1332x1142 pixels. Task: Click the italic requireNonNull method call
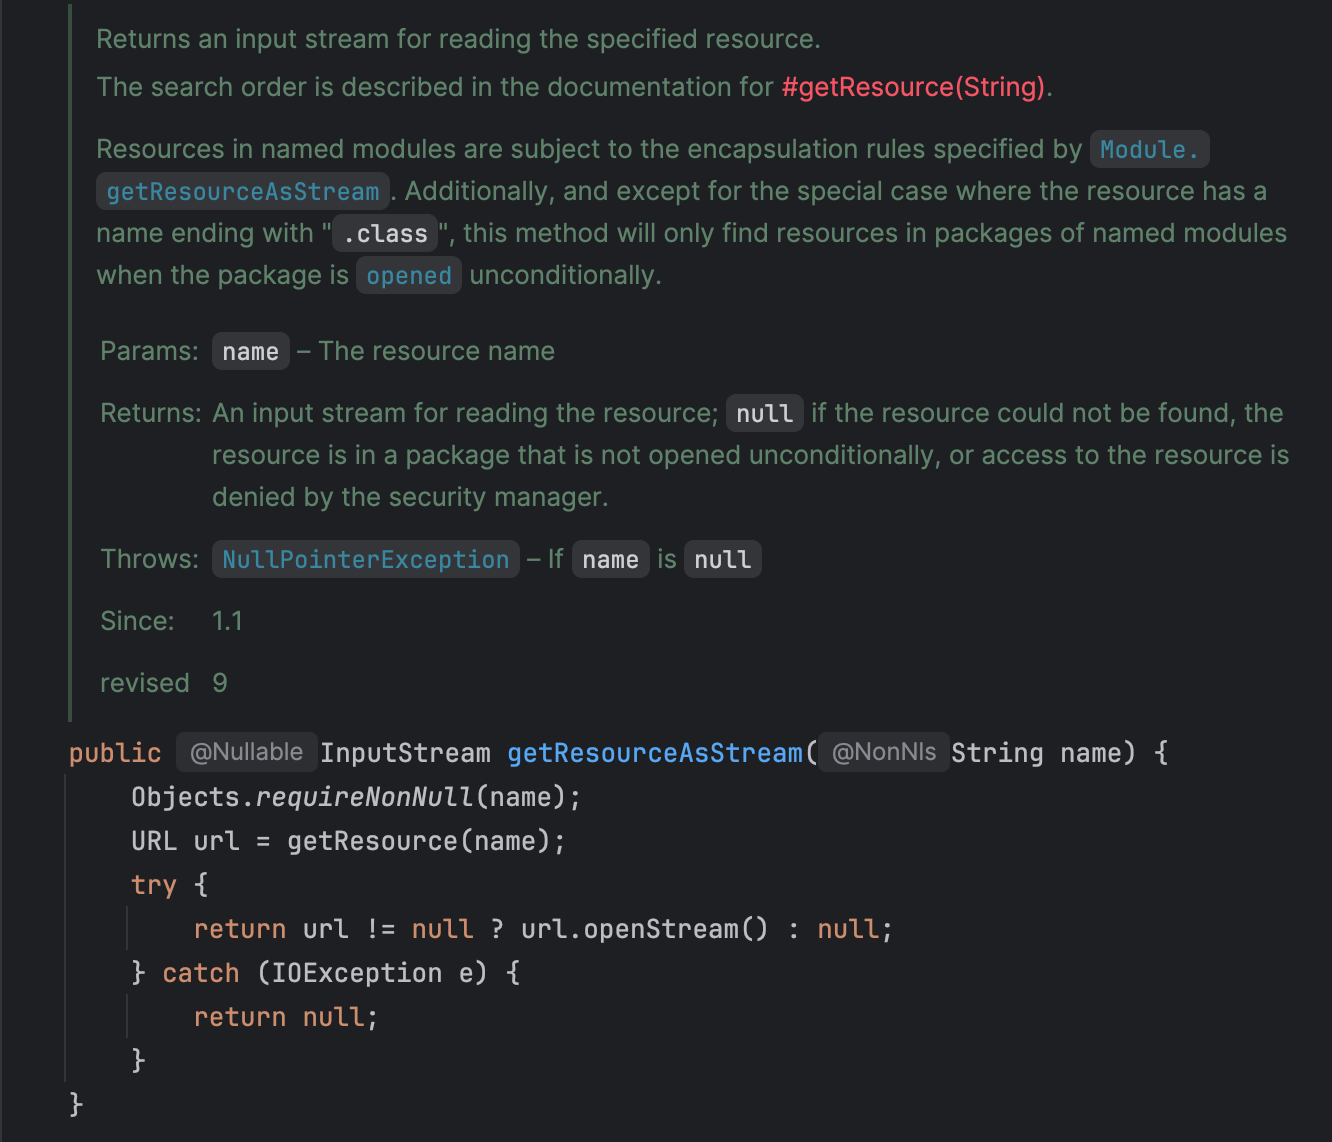(365, 797)
